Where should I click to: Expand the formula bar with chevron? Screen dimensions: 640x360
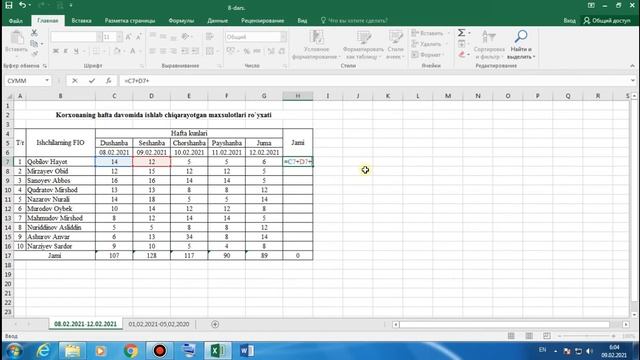pos(633,81)
